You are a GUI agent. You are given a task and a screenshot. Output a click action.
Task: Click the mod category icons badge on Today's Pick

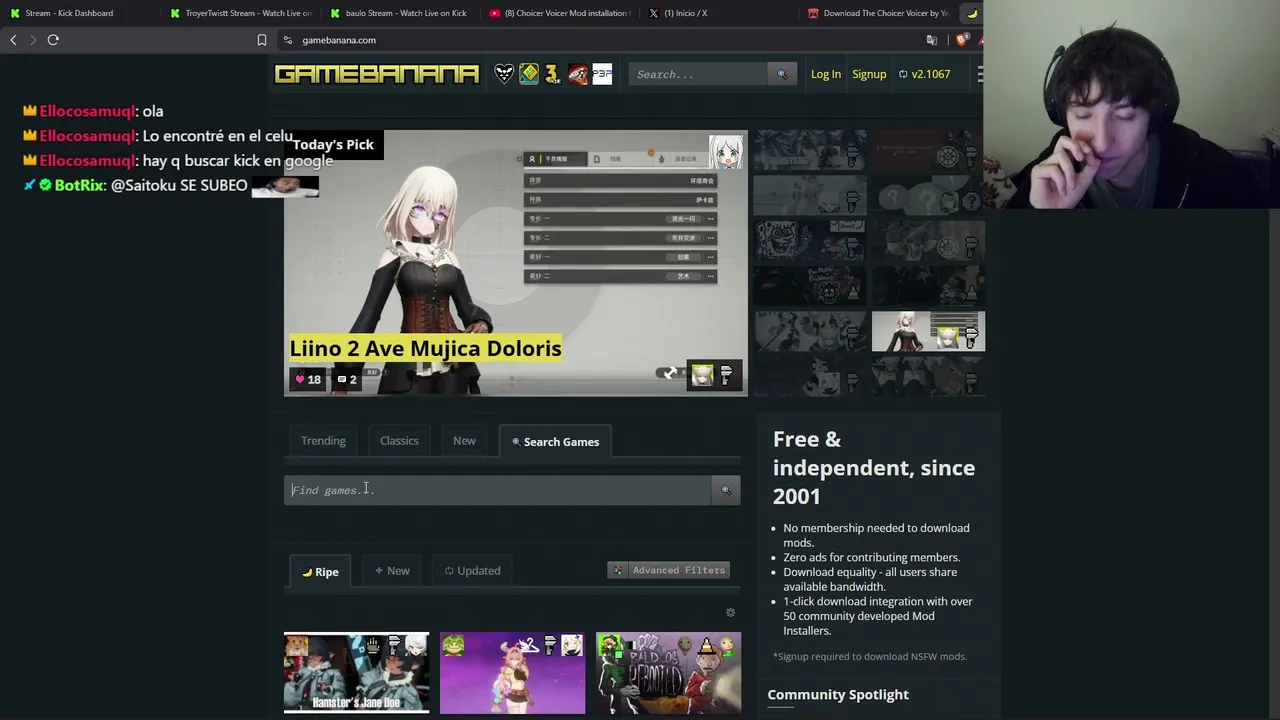click(714, 375)
